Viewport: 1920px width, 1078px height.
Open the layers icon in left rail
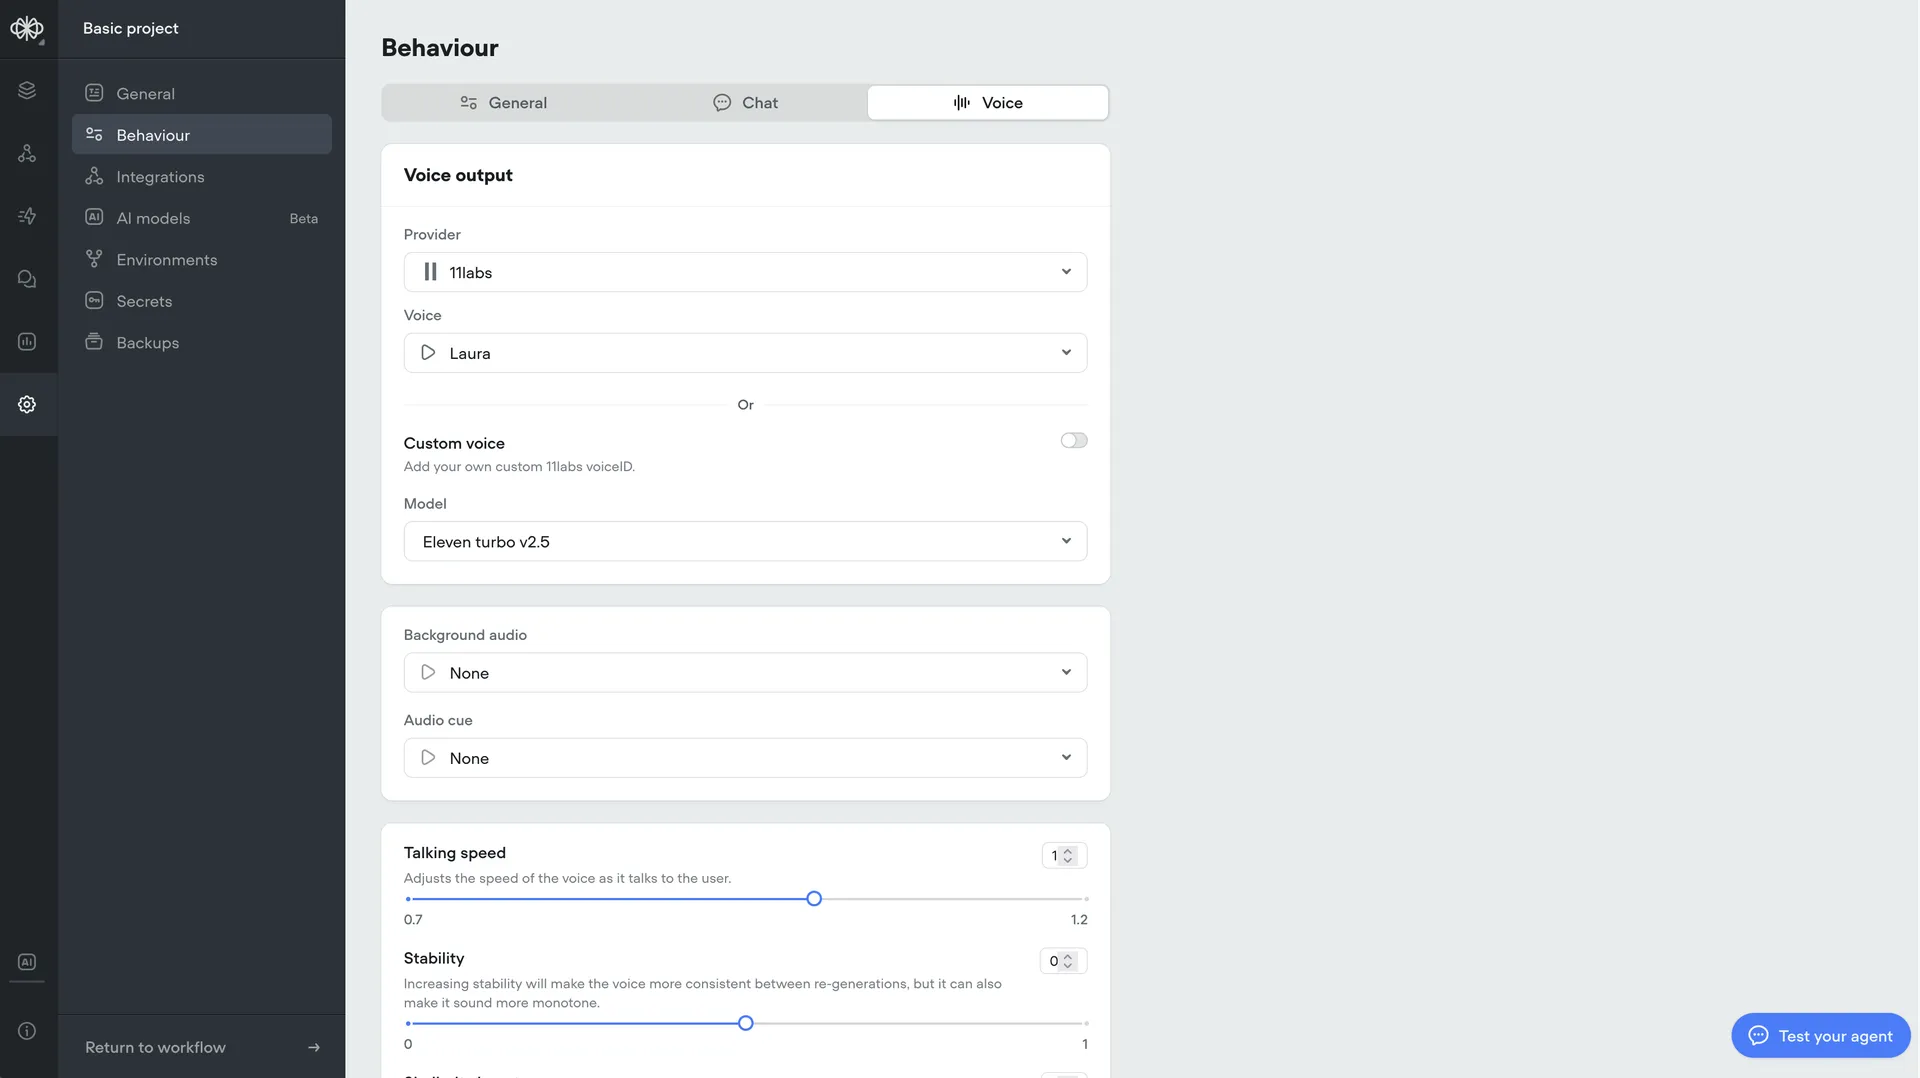tap(27, 91)
